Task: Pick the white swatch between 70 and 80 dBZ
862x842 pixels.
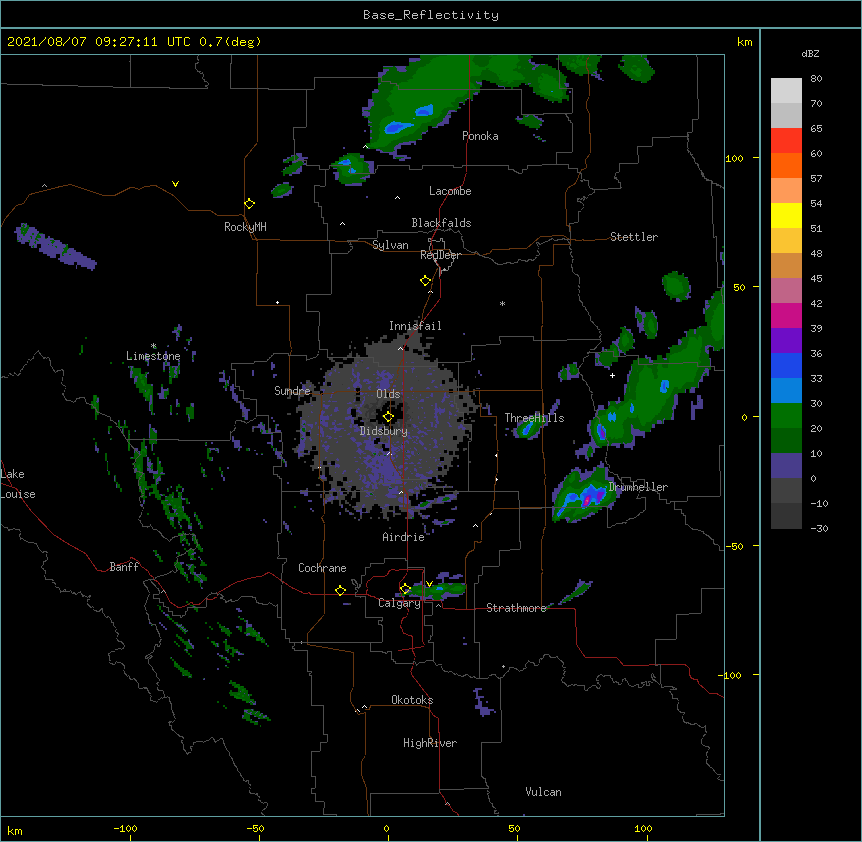Action: point(786,91)
